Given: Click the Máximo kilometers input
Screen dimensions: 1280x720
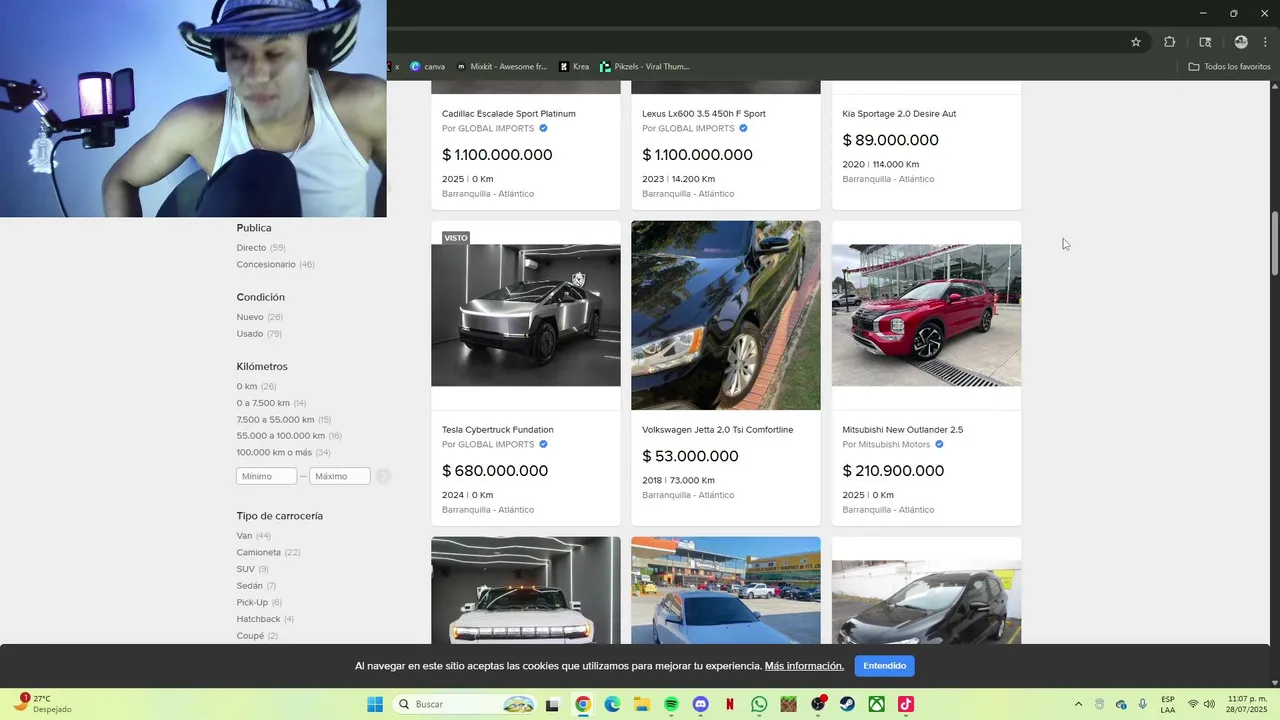Looking at the screenshot, I should click(340, 476).
